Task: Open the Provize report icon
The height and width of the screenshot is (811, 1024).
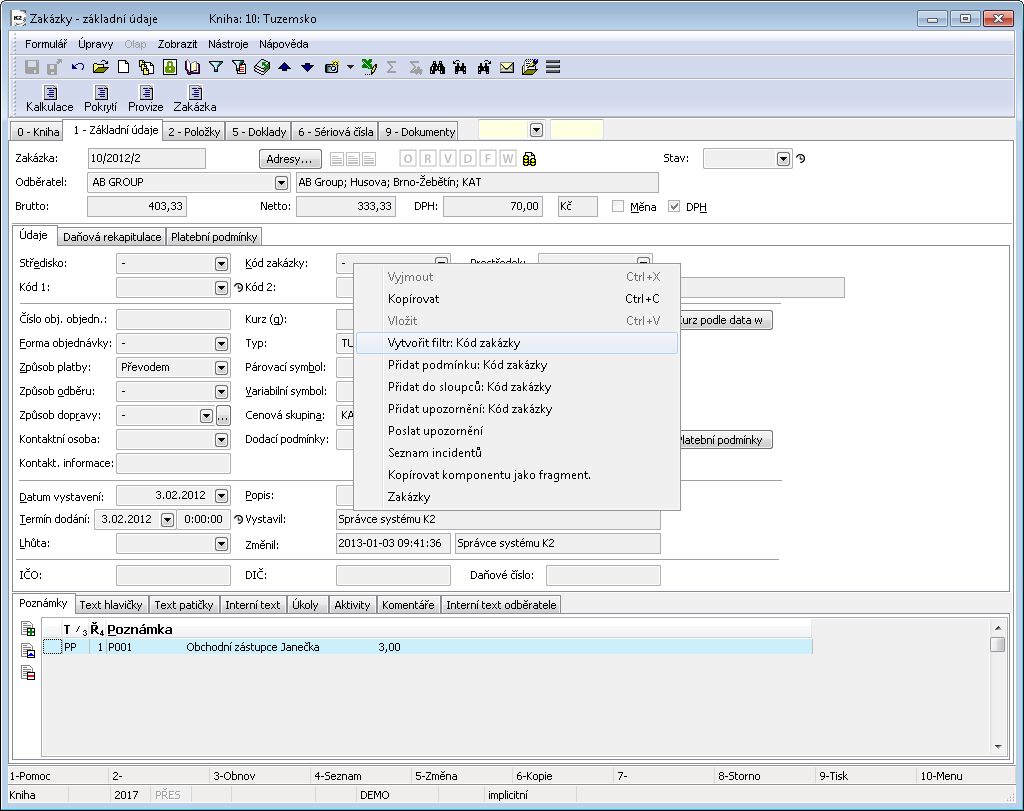Action: coord(146,93)
